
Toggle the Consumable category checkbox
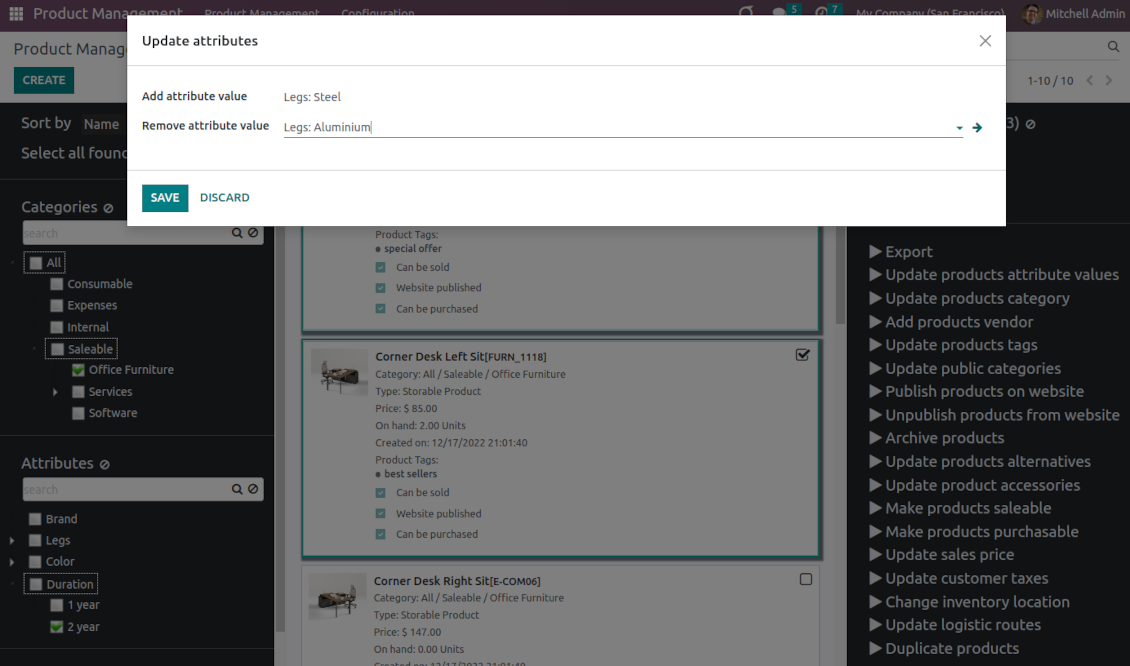click(57, 284)
